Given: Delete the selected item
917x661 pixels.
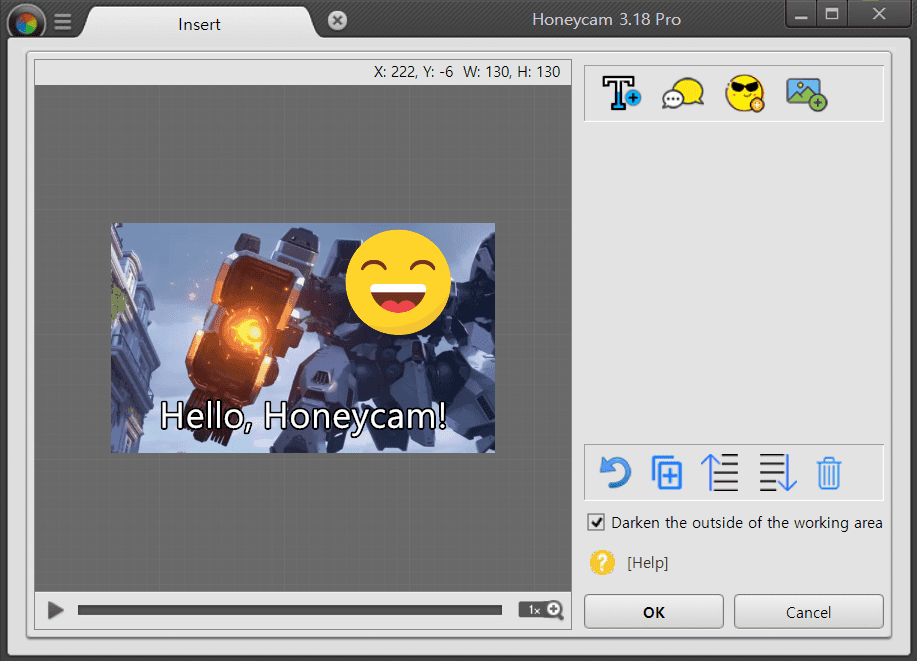Looking at the screenshot, I should click(x=828, y=472).
